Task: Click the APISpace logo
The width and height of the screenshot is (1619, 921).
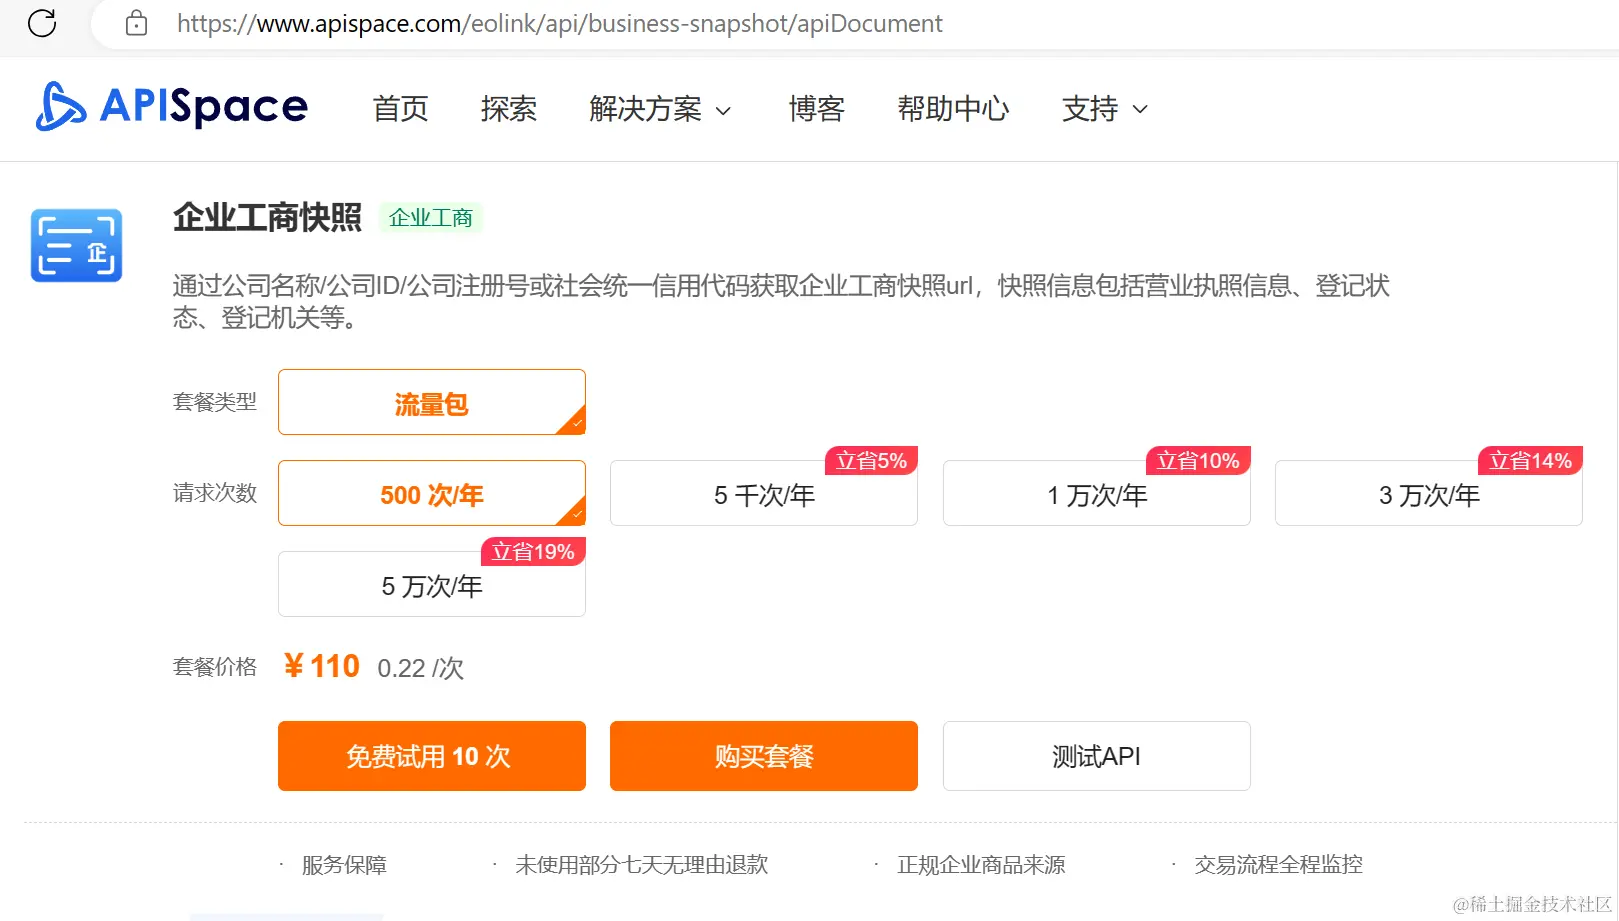Action: coord(172,106)
